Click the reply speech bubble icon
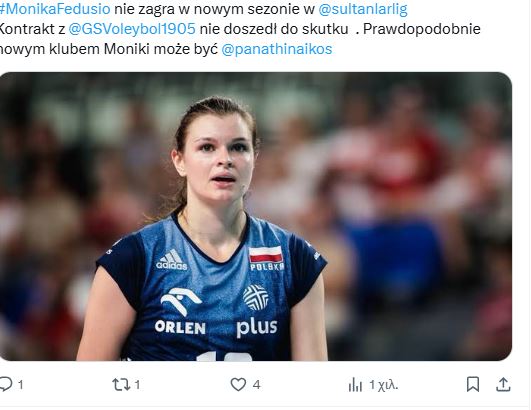This screenshot has width=531, height=410. (x=6, y=384)
